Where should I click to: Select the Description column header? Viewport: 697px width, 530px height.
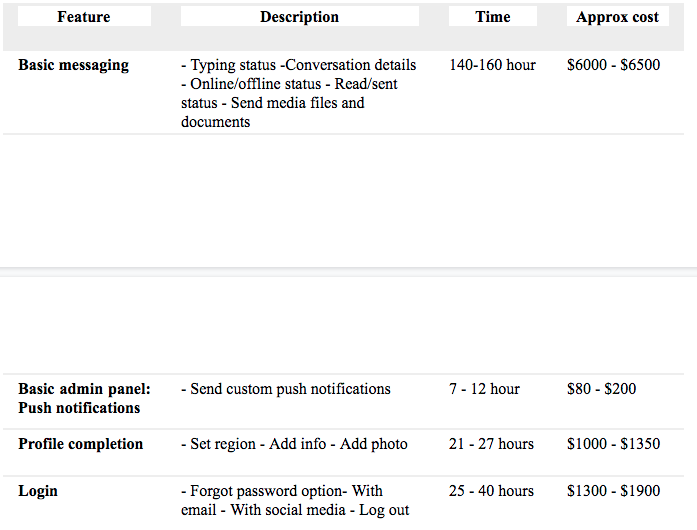click(x=299, y=17)
